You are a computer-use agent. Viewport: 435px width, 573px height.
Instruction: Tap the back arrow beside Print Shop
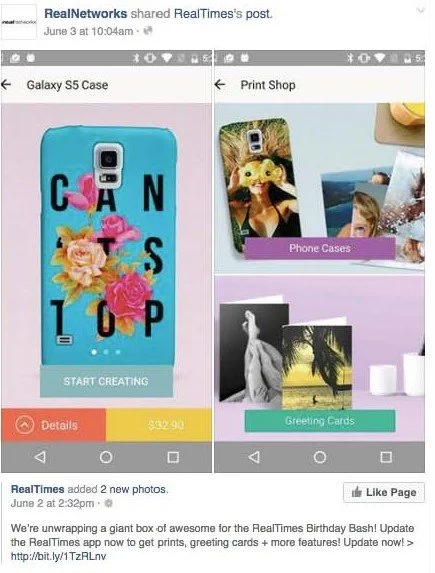point(220,85)
